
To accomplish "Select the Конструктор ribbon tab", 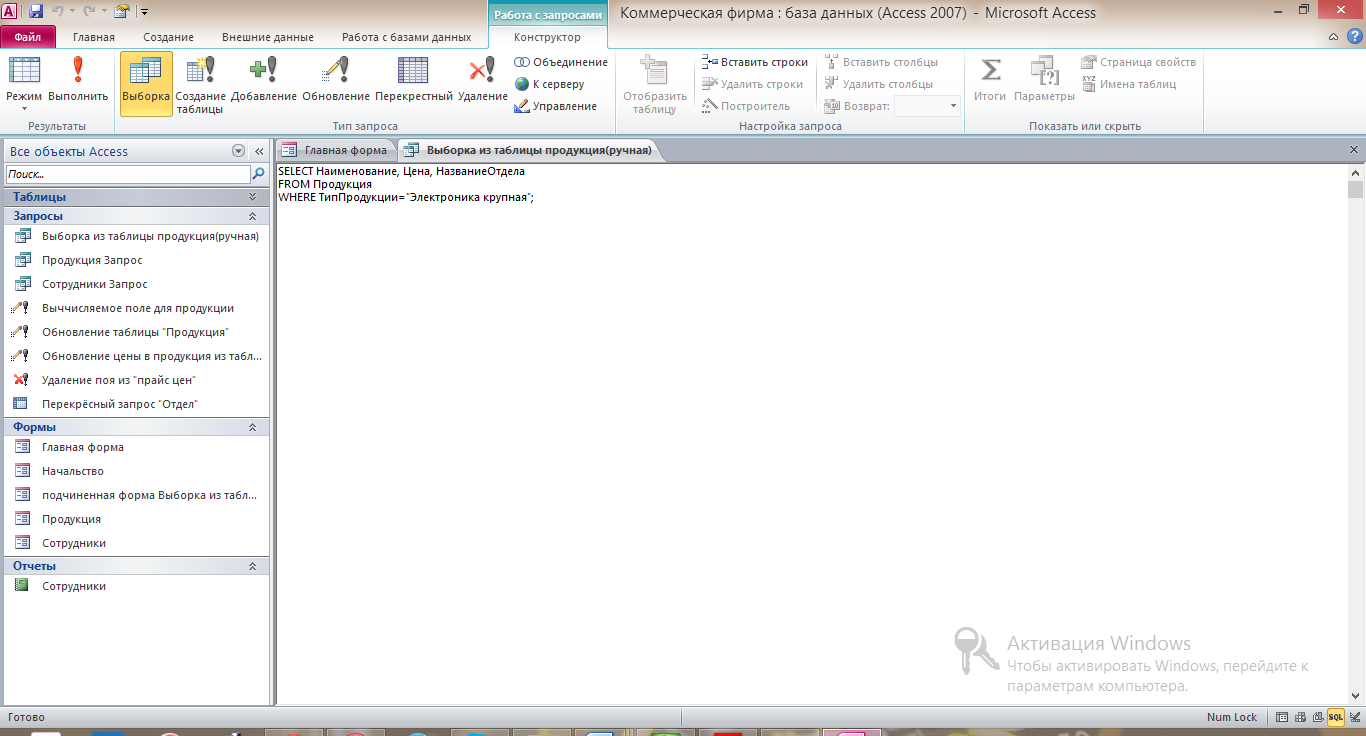I will click(x=547, y=37).
